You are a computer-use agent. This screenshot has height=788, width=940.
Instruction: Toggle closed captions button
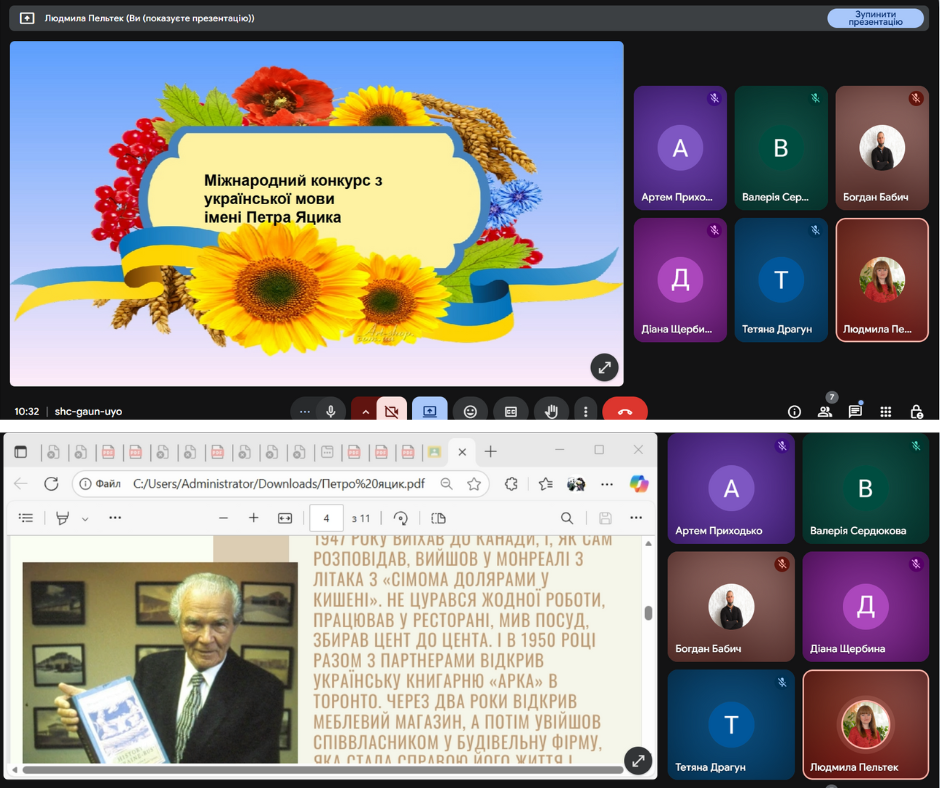click(510, 411)
